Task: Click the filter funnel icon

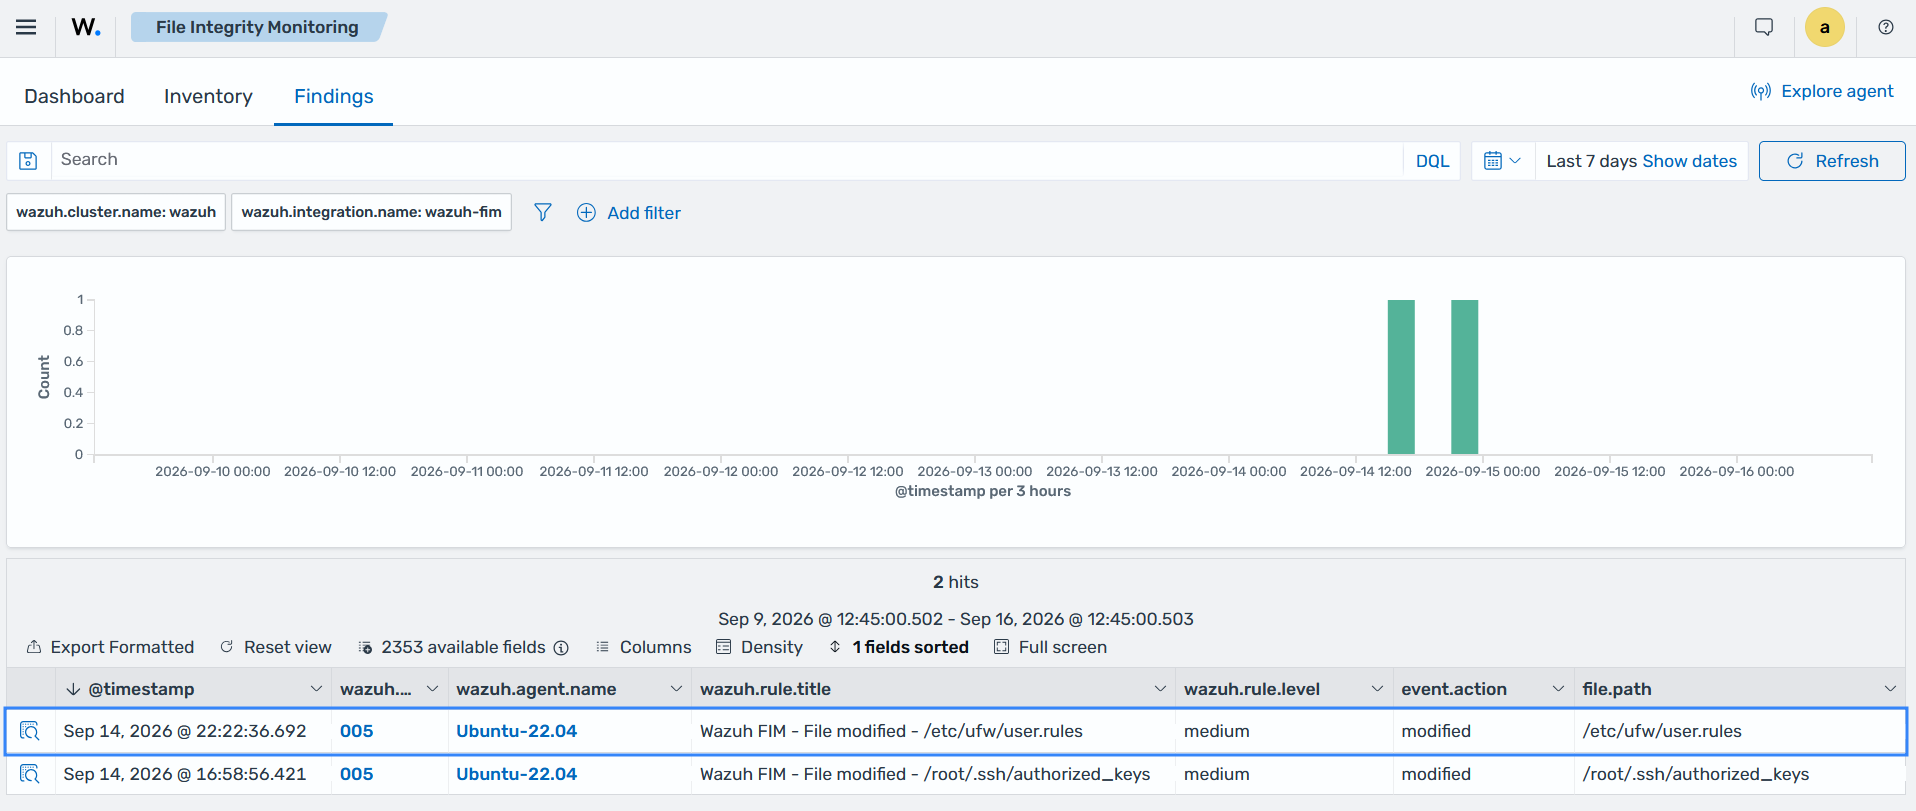Action: (x=542, y=212)
